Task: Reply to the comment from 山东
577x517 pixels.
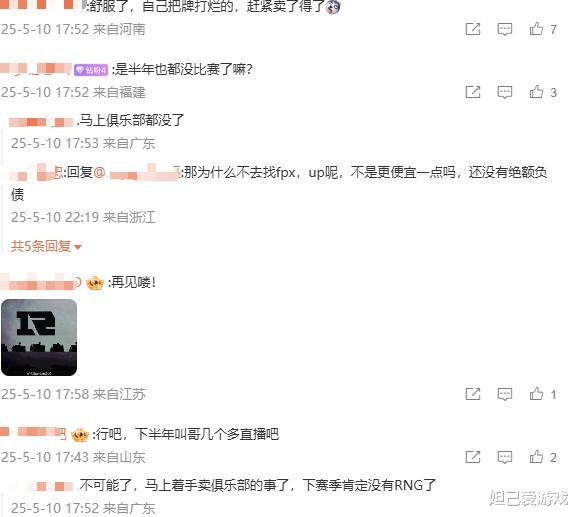Action: coord(505,457)
